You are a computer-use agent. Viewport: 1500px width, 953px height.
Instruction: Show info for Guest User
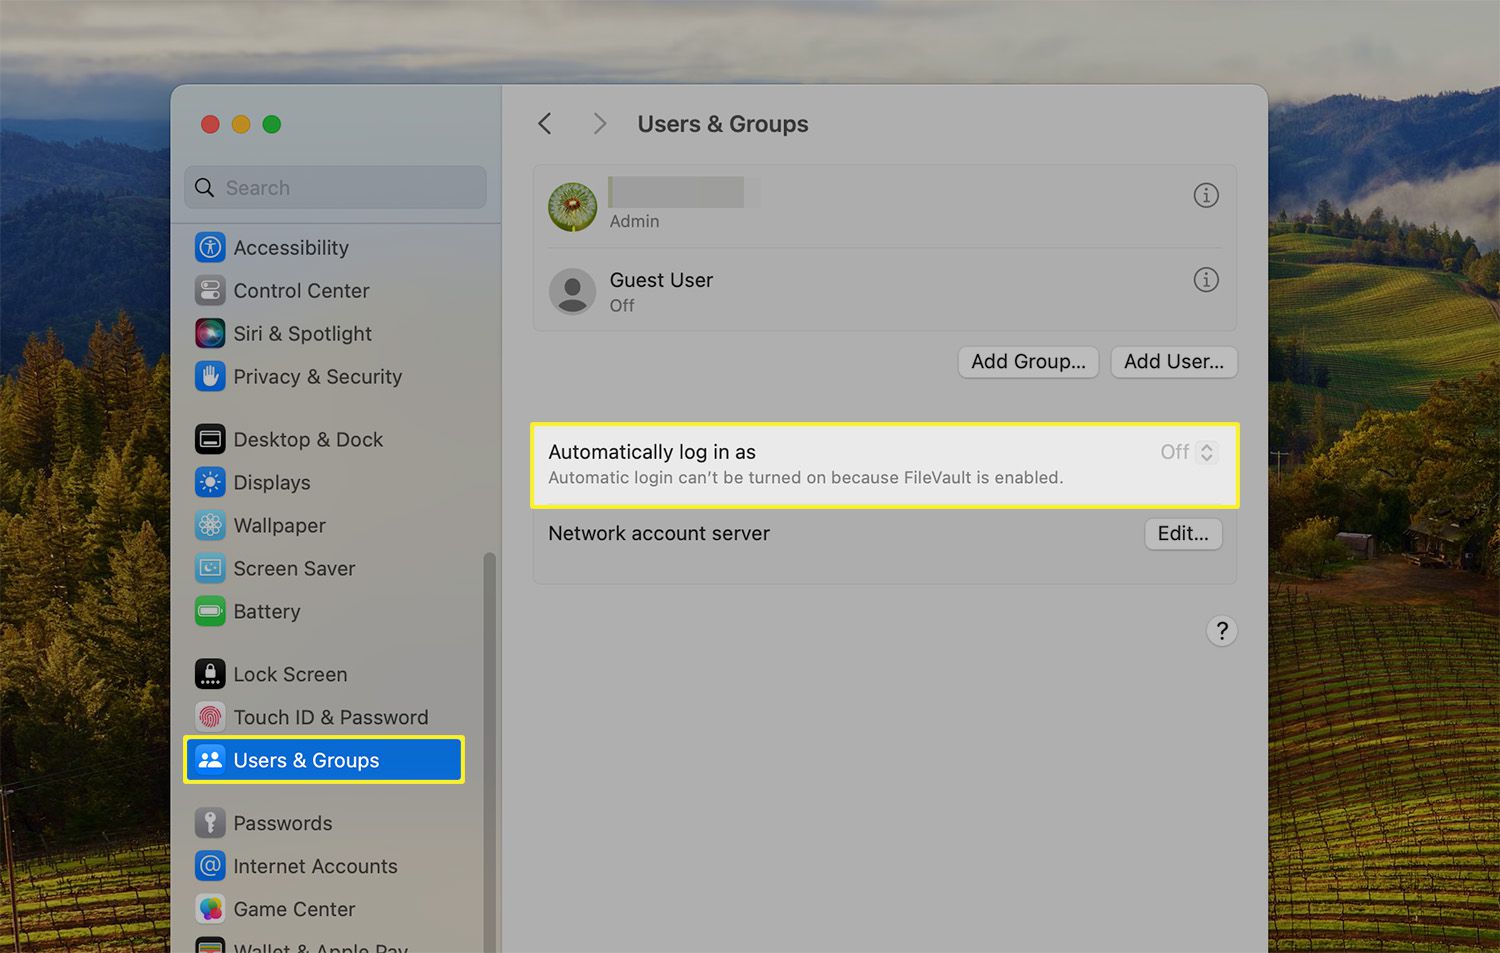pos(1206,280)
